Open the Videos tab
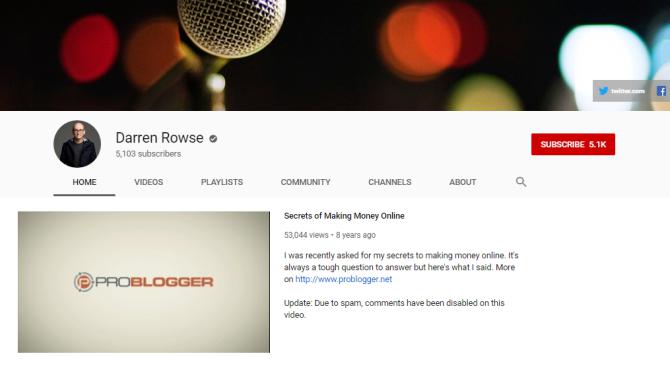This screenshot has width=670, height=366. (x=149, y=182)
